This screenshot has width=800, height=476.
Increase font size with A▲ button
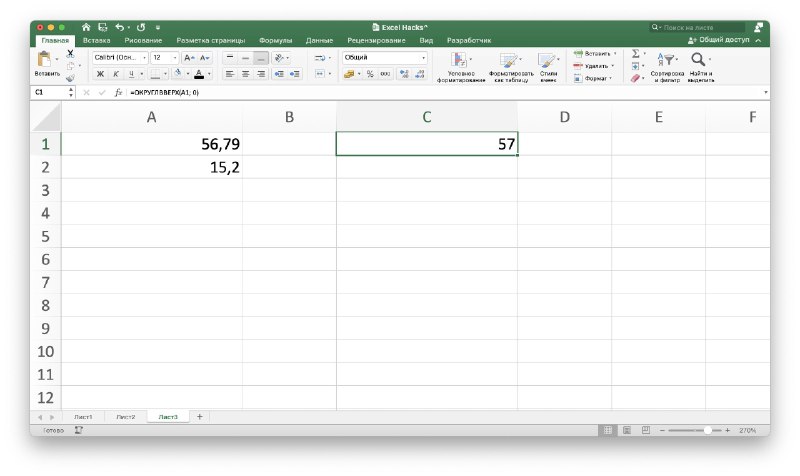[189, 58]
